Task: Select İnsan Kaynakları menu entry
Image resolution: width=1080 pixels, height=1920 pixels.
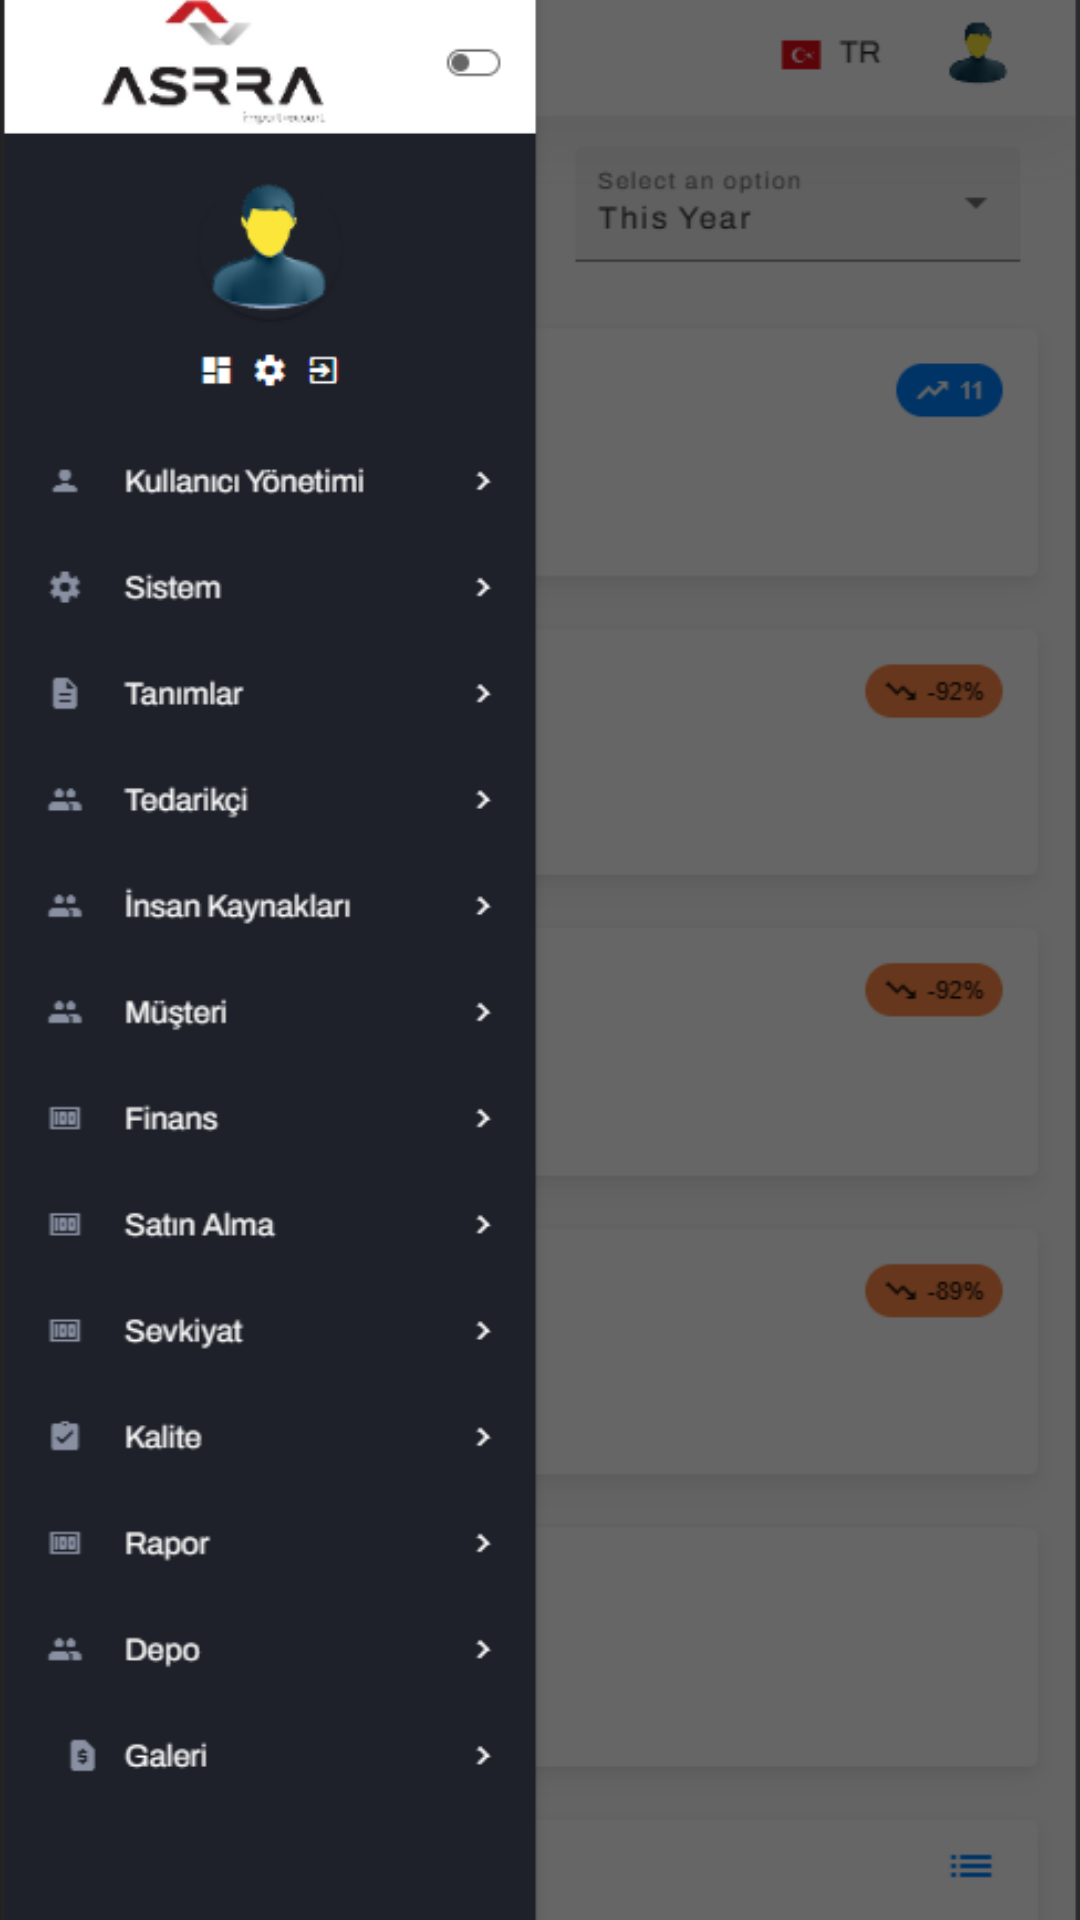Action: 237,906
